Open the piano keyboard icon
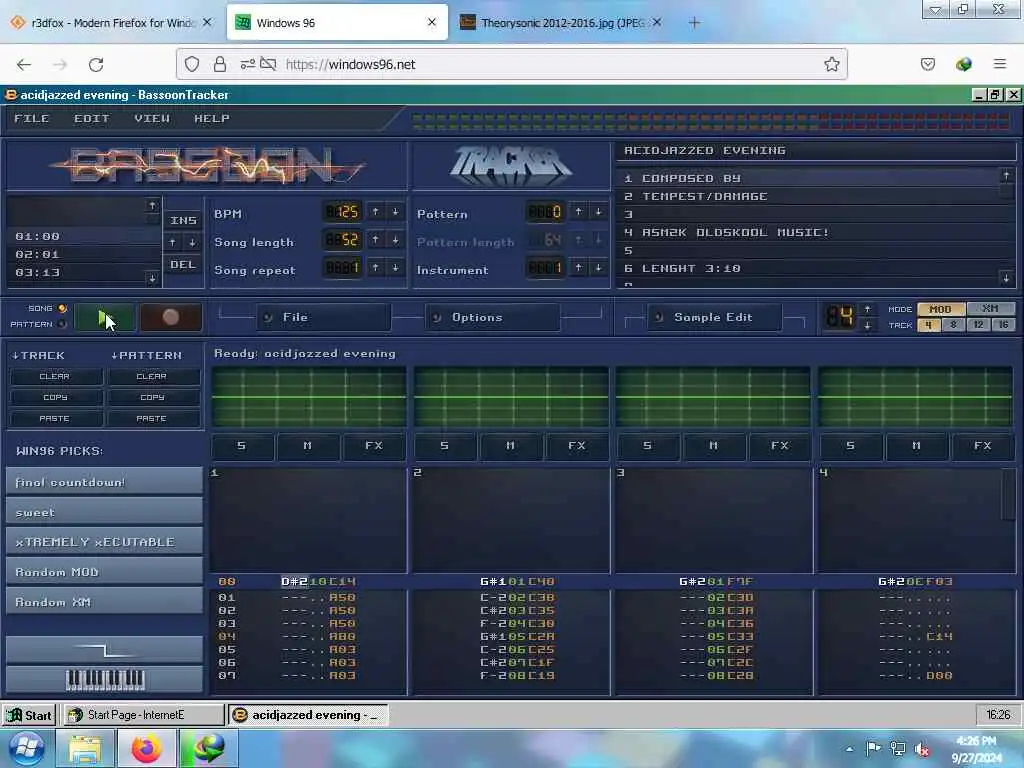Viewport: 1024px width, 768px height. (x=104, y=680)
